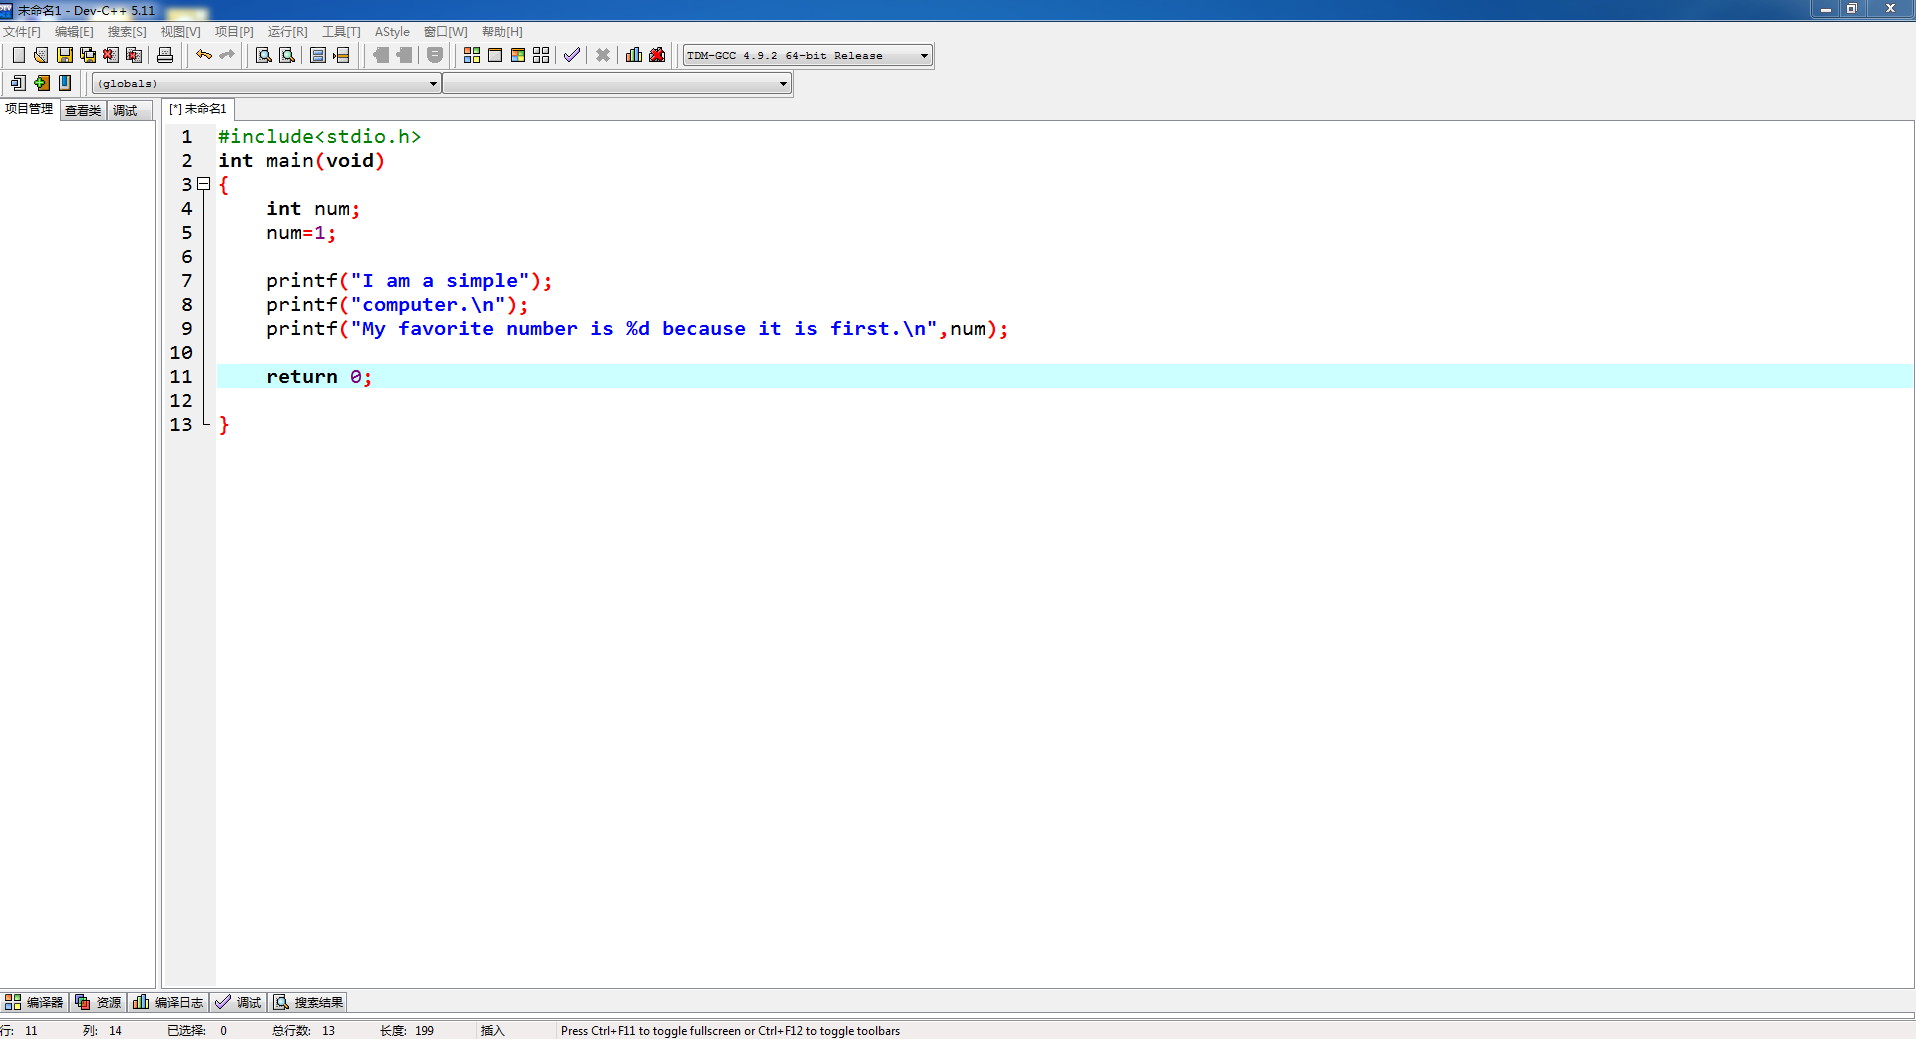Open the AStyle menu
Viewport: 1916px width, 1040px height.
pos(392,32)
